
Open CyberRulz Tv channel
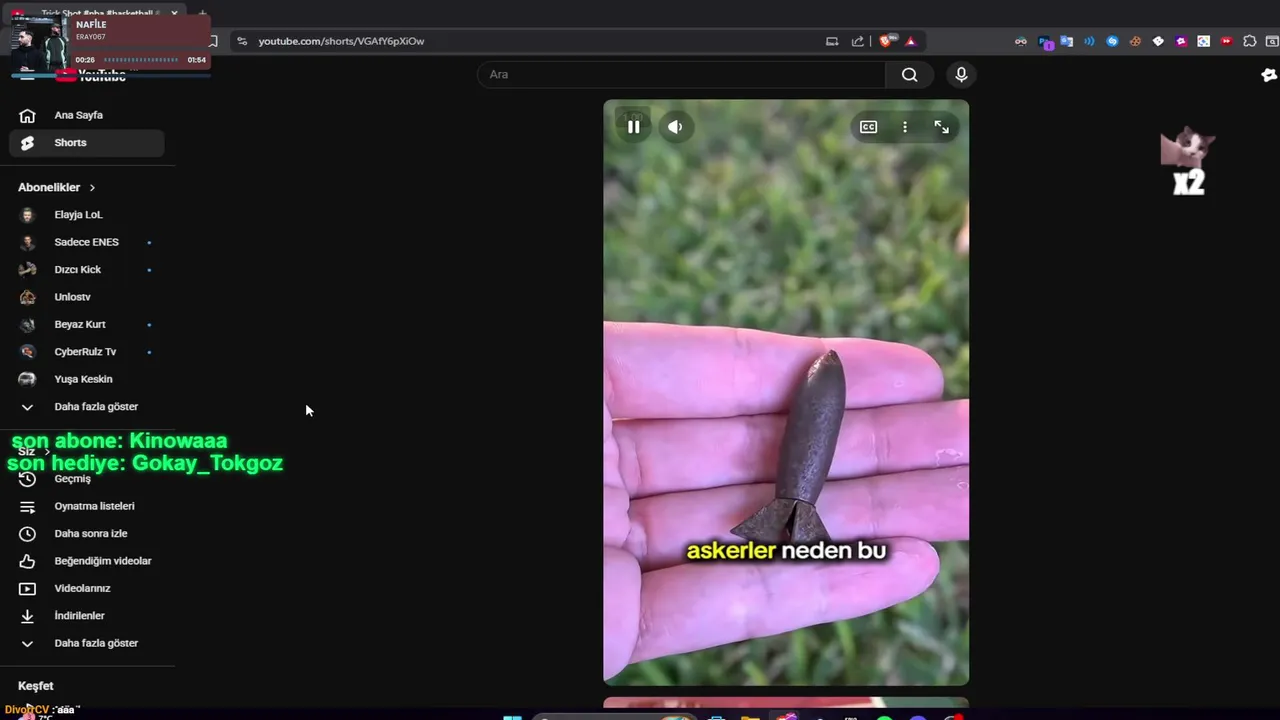87,352
